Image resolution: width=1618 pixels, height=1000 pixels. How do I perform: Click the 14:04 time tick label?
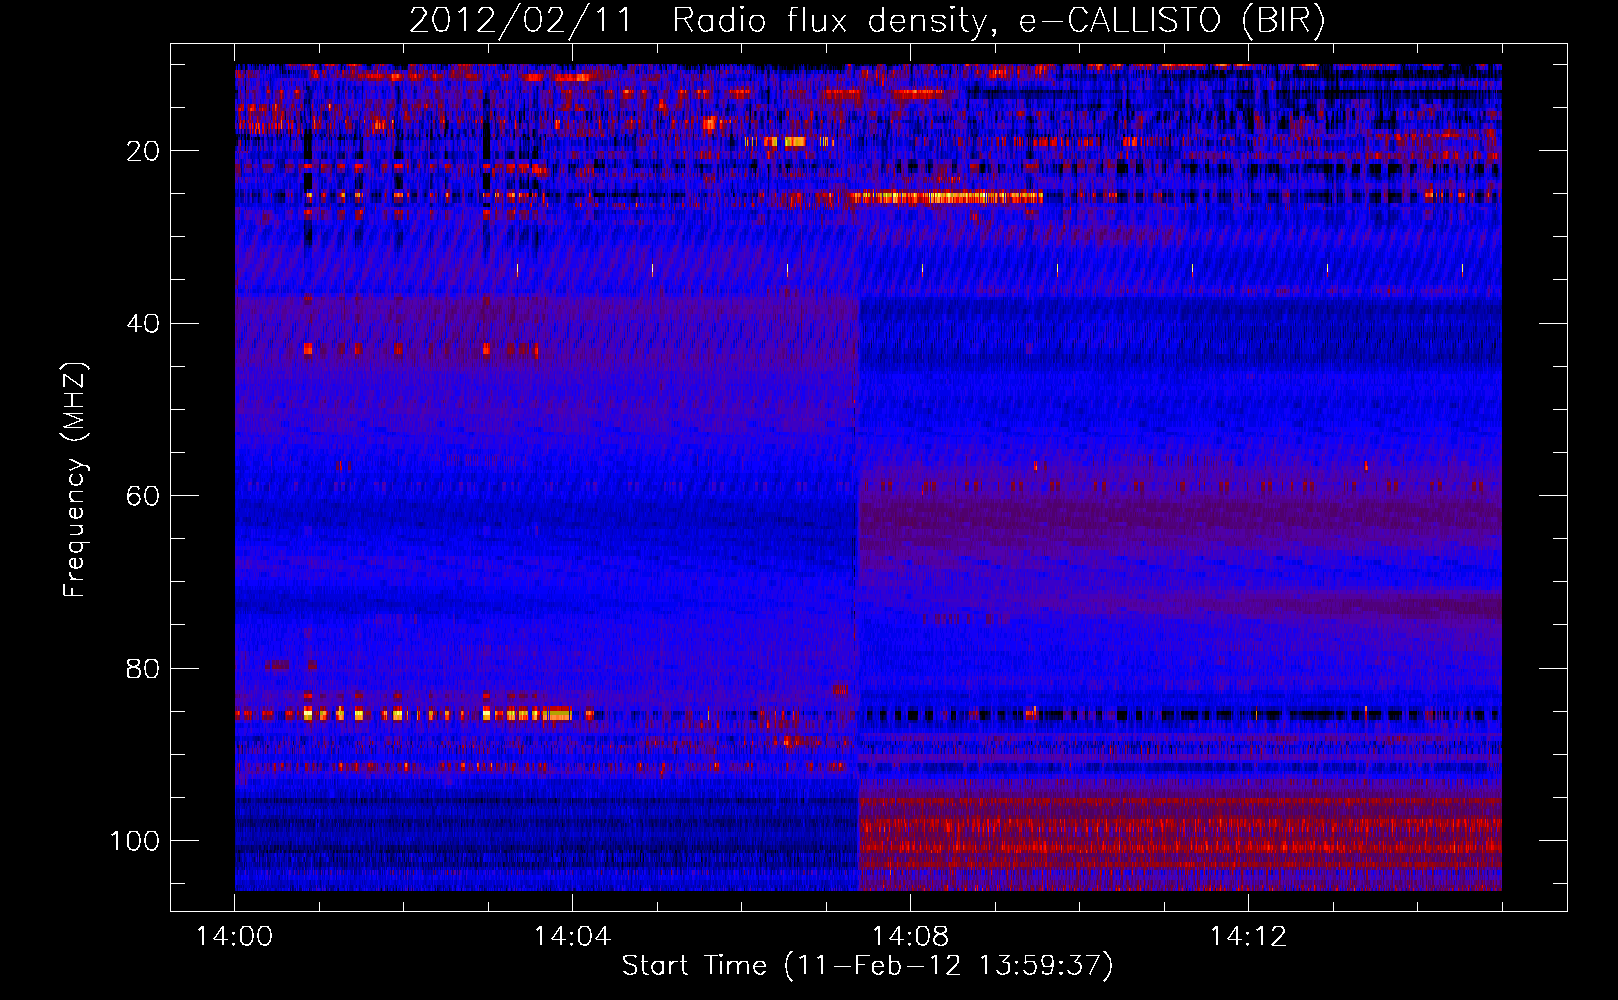[x=572, y=937]
